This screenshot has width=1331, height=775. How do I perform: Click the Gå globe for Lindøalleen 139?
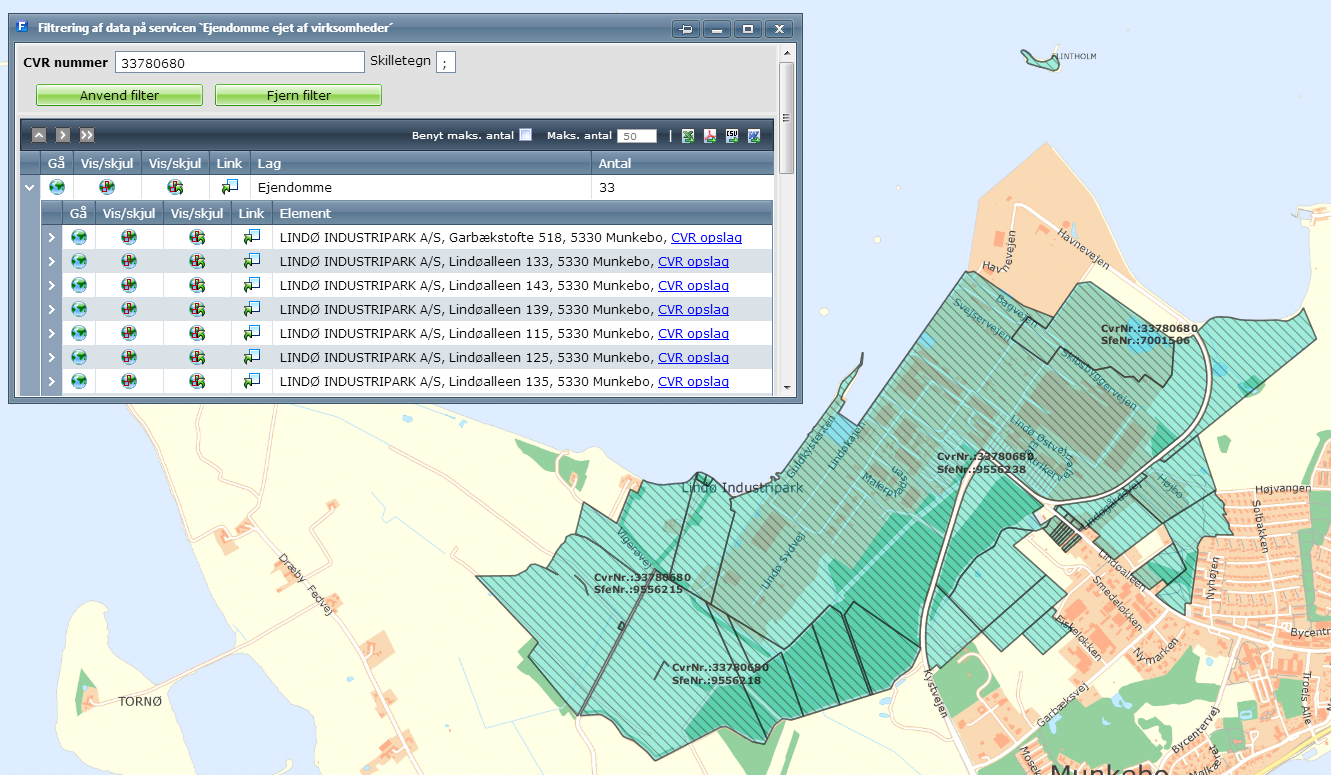(79, 309)
